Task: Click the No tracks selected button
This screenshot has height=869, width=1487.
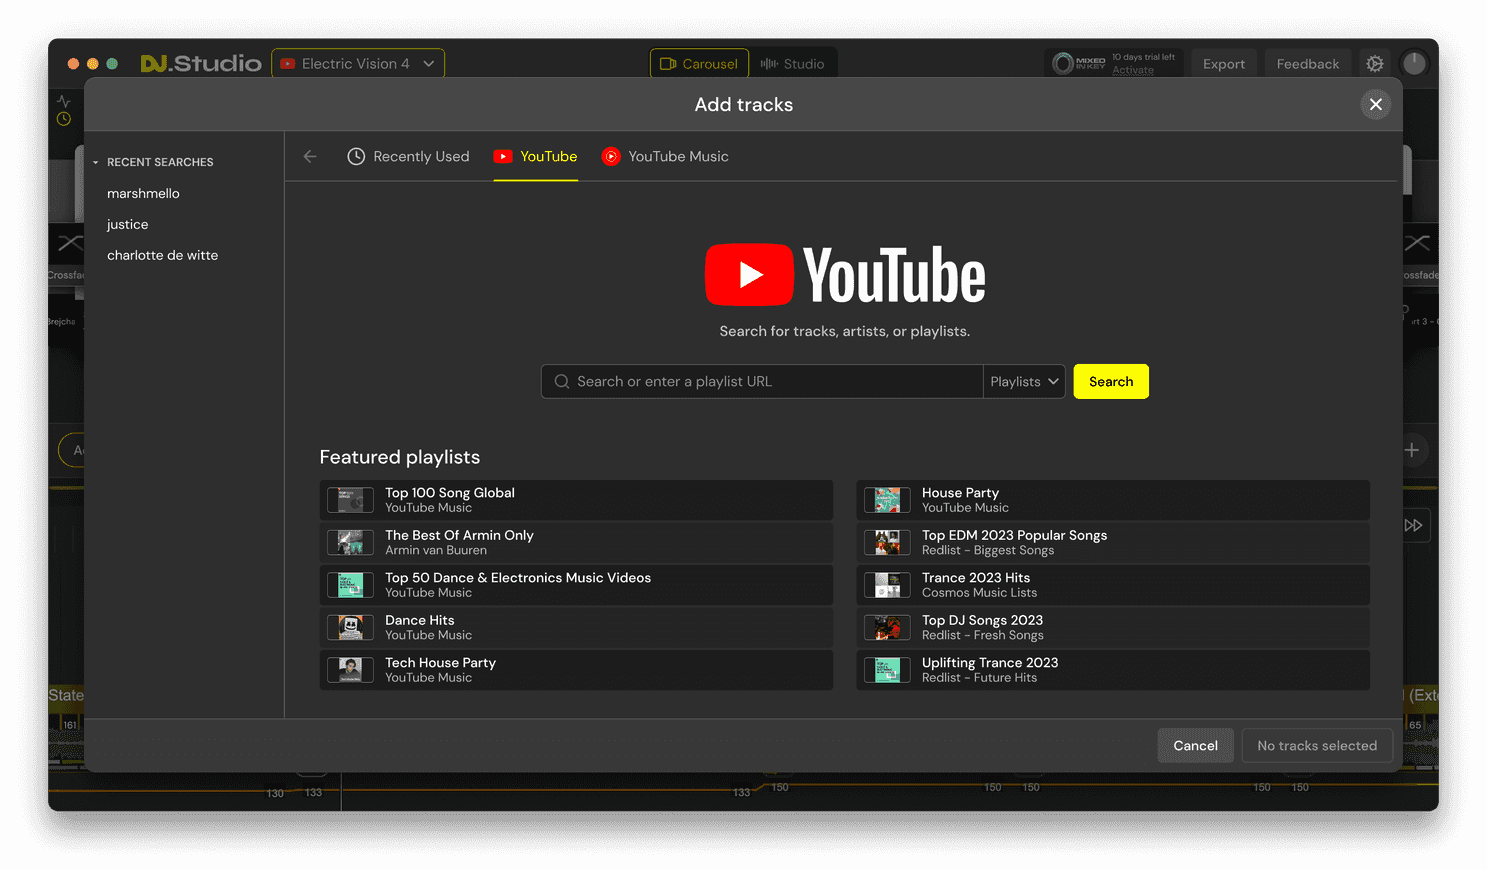Action: pos(1317,745)
